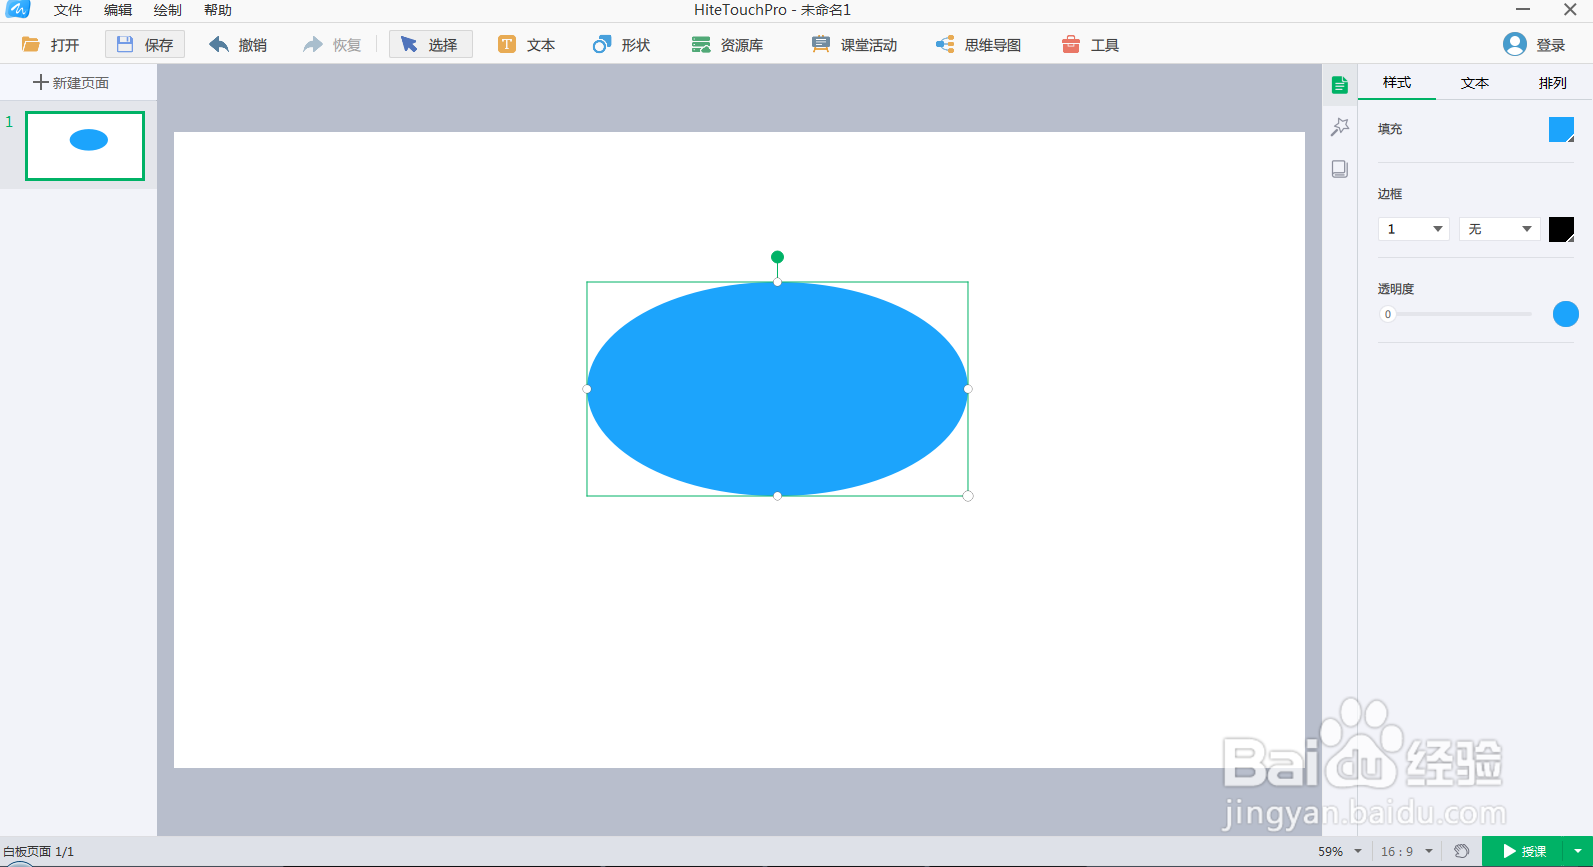Click the 透明度 slider handle
The image size is (1593, 867).
(x=1387, y=314)
